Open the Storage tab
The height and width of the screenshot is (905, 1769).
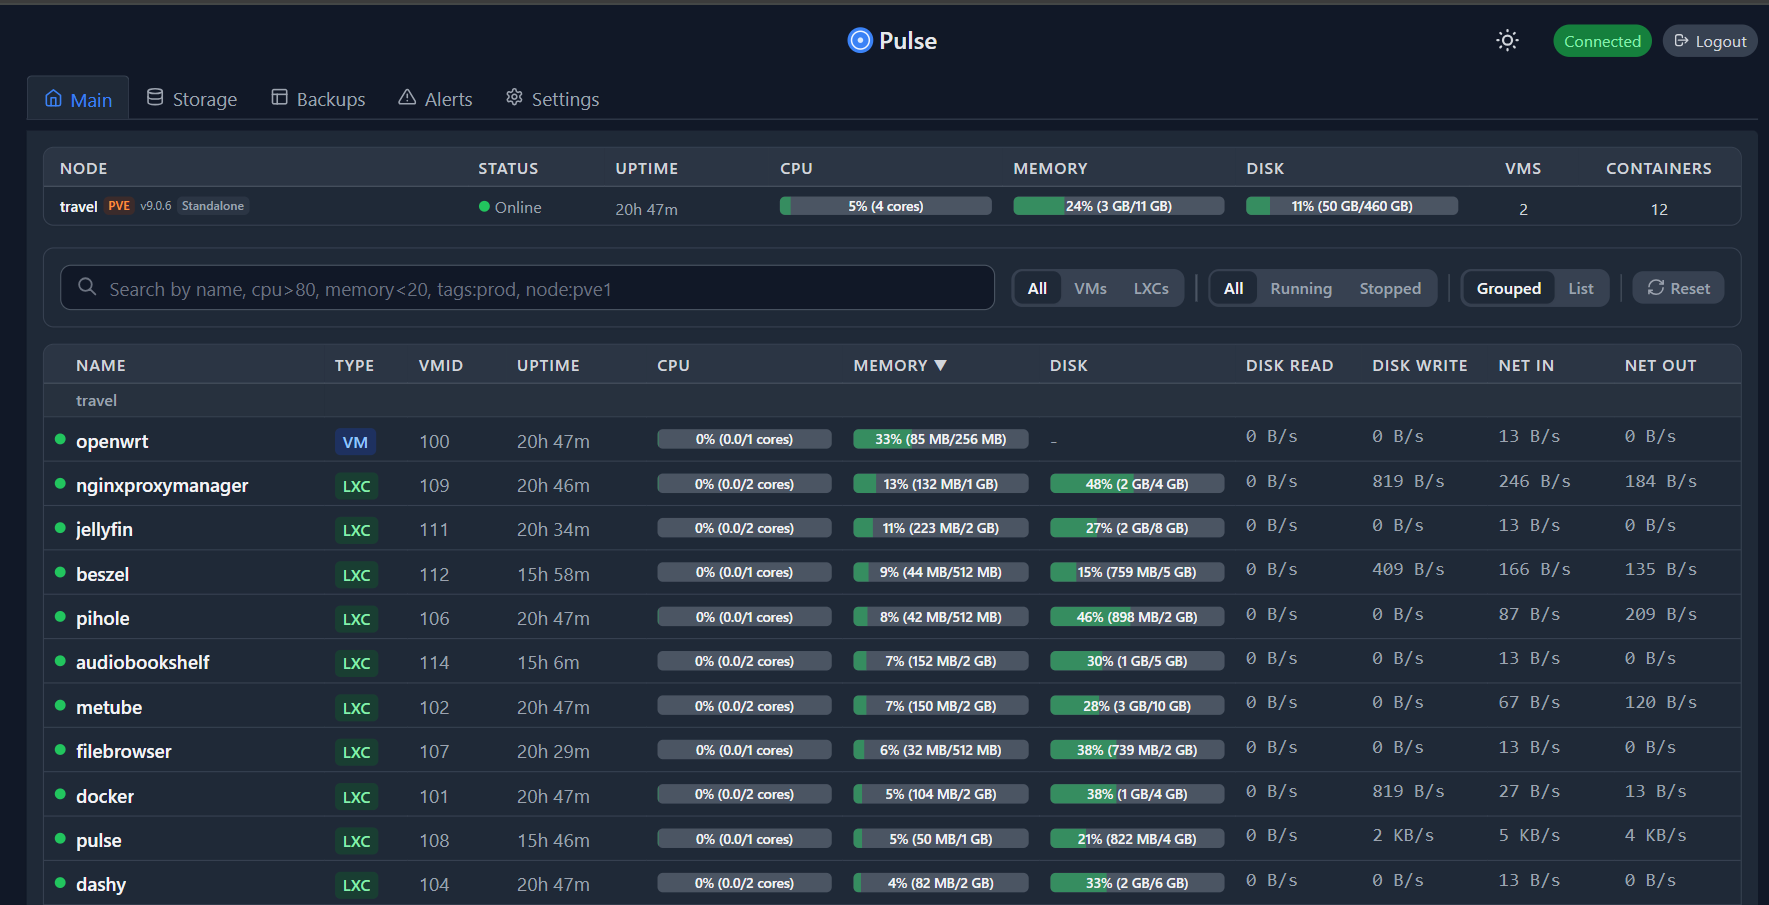tap(192, 99)
